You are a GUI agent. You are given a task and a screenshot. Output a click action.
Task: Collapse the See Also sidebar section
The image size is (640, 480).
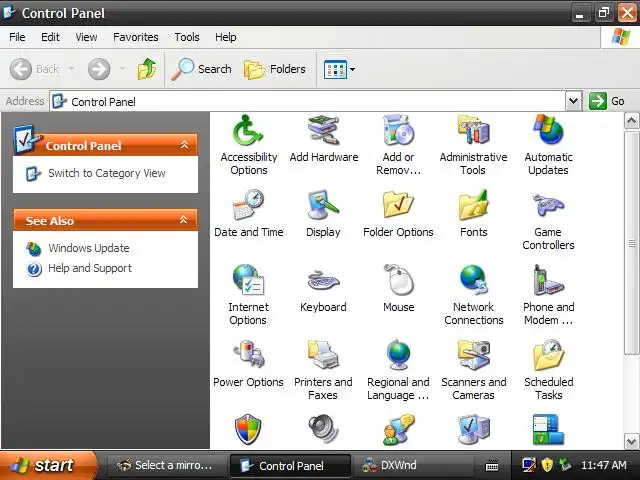click(x=184, y=220)
